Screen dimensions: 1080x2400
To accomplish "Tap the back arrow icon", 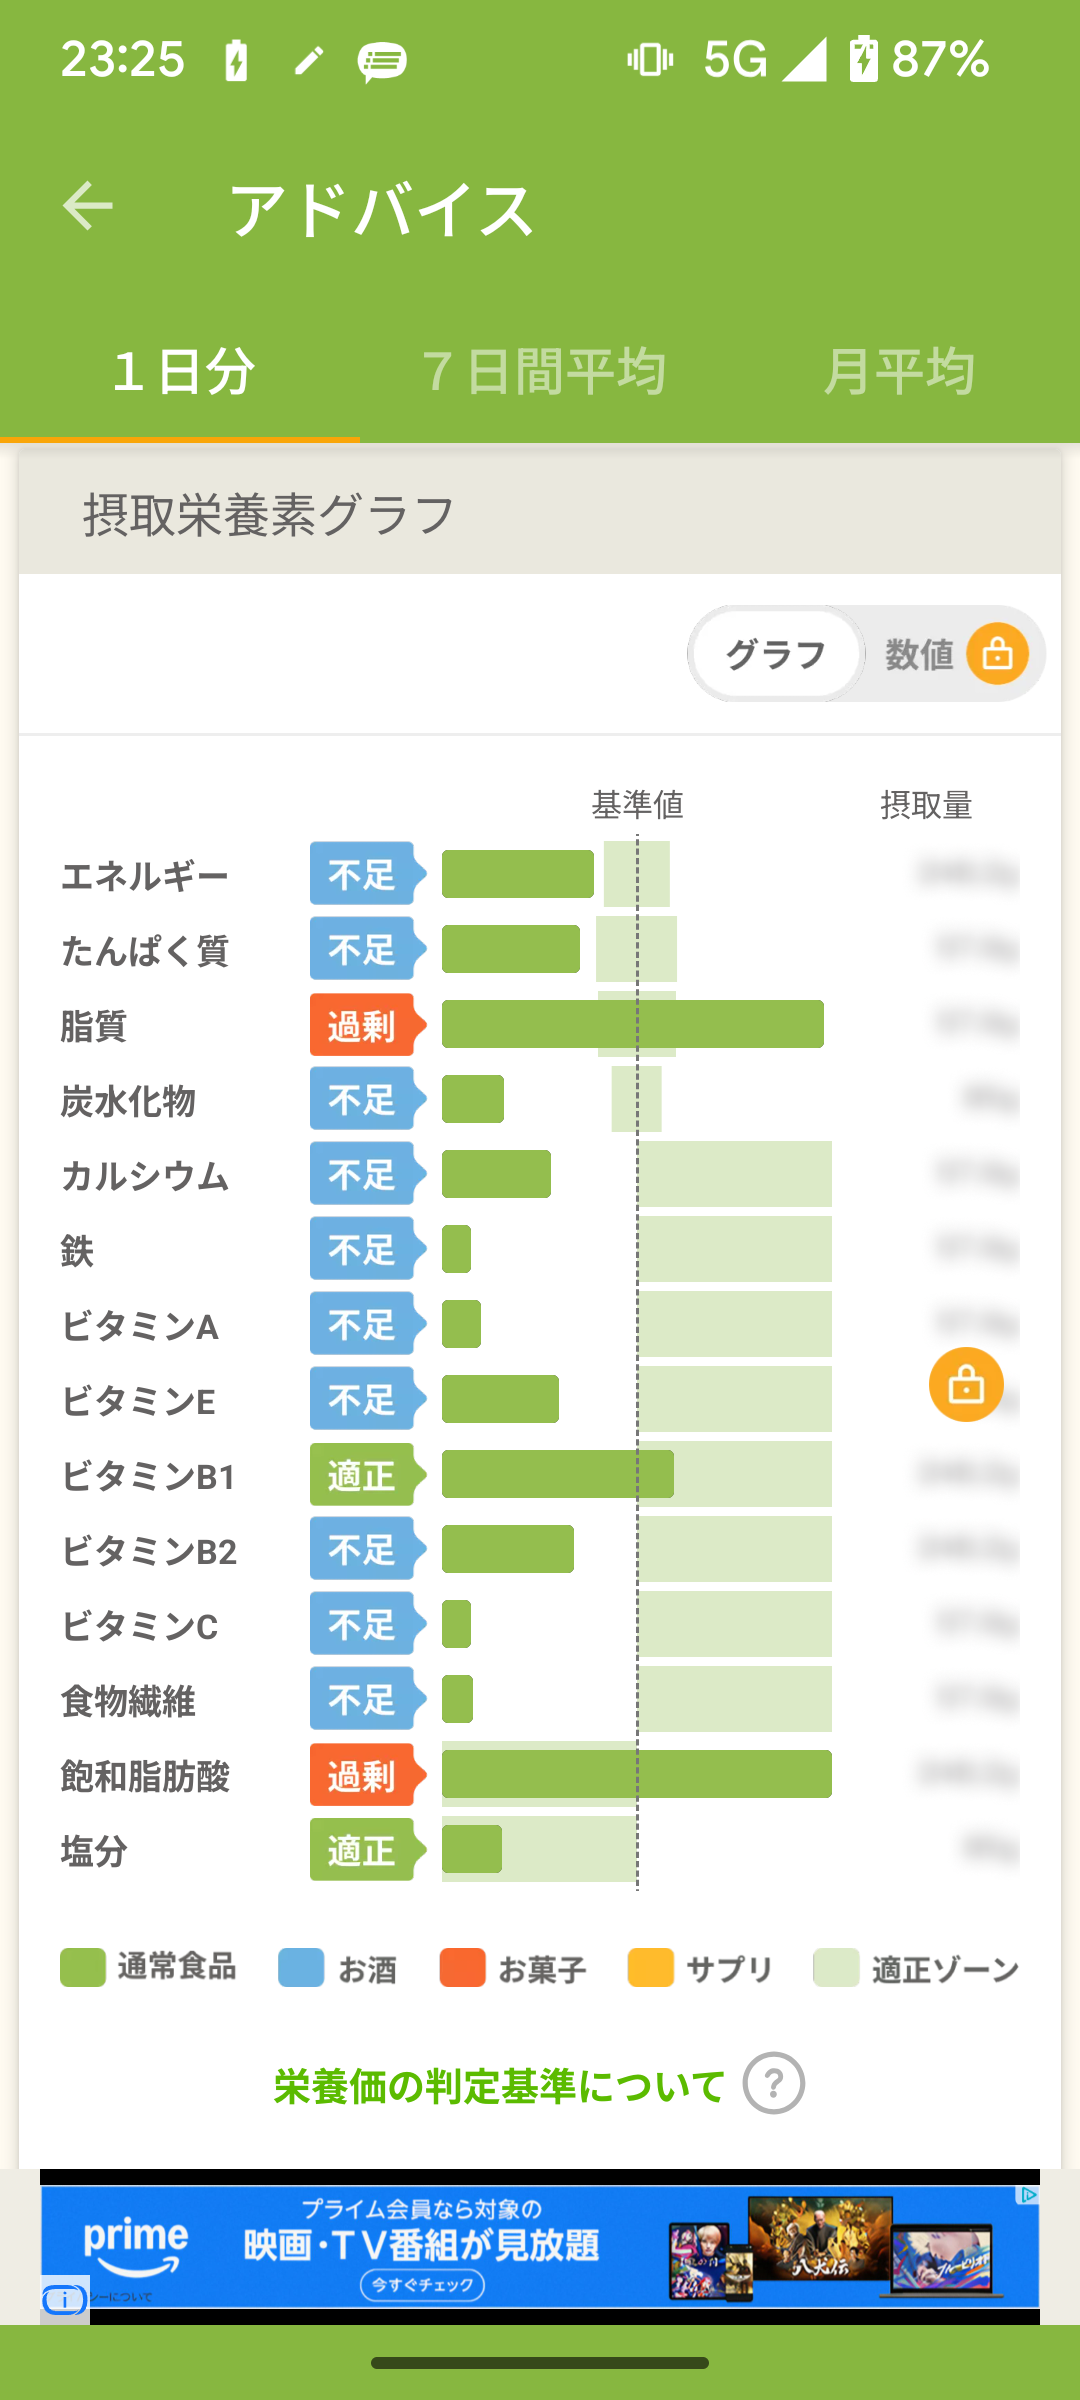I will pos(88,207).
